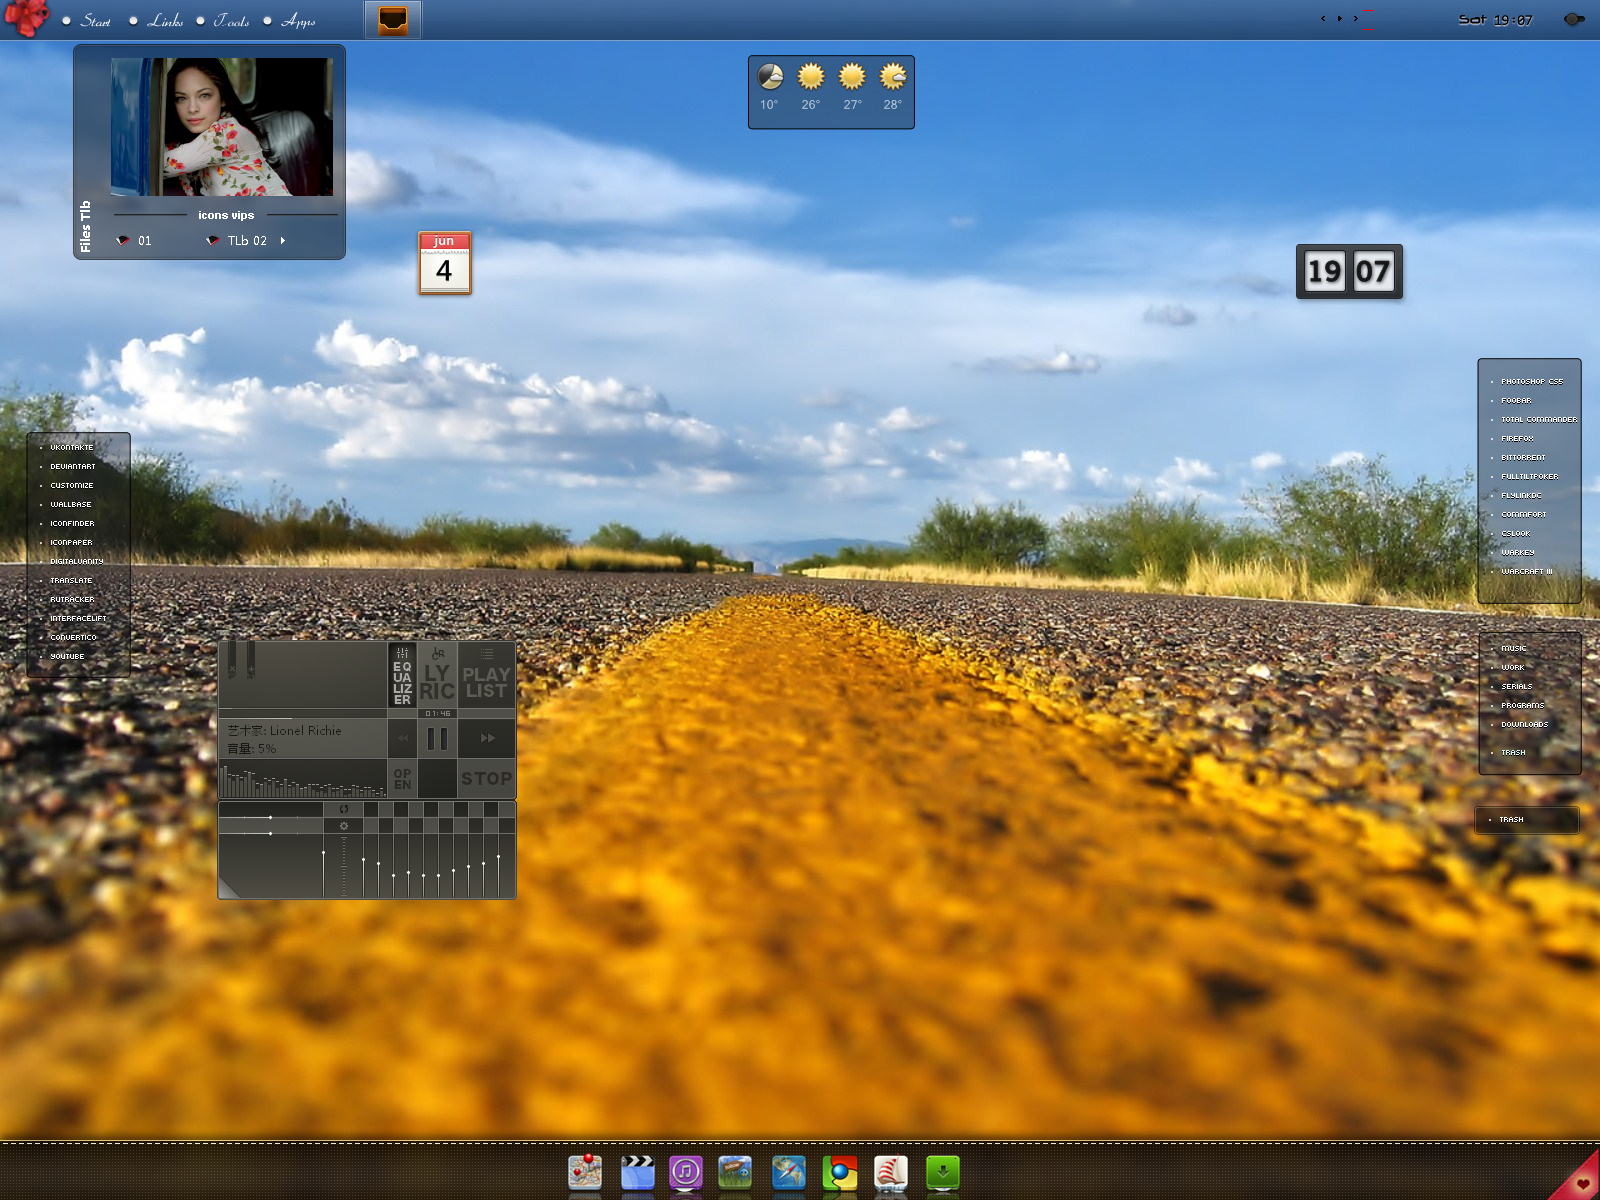The height and width of the screenshot is (1200, 1600).
Task: Click the Photoshop CS5 launcher link
Action: 1531,382
